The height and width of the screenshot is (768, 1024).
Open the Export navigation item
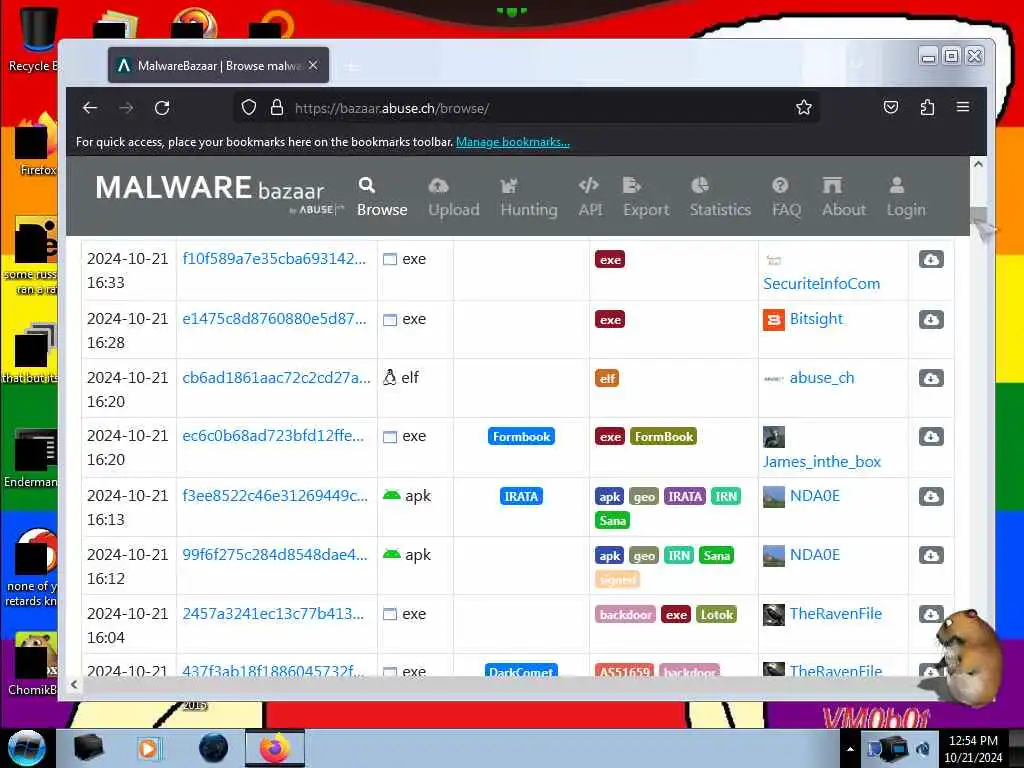(646, 197)
